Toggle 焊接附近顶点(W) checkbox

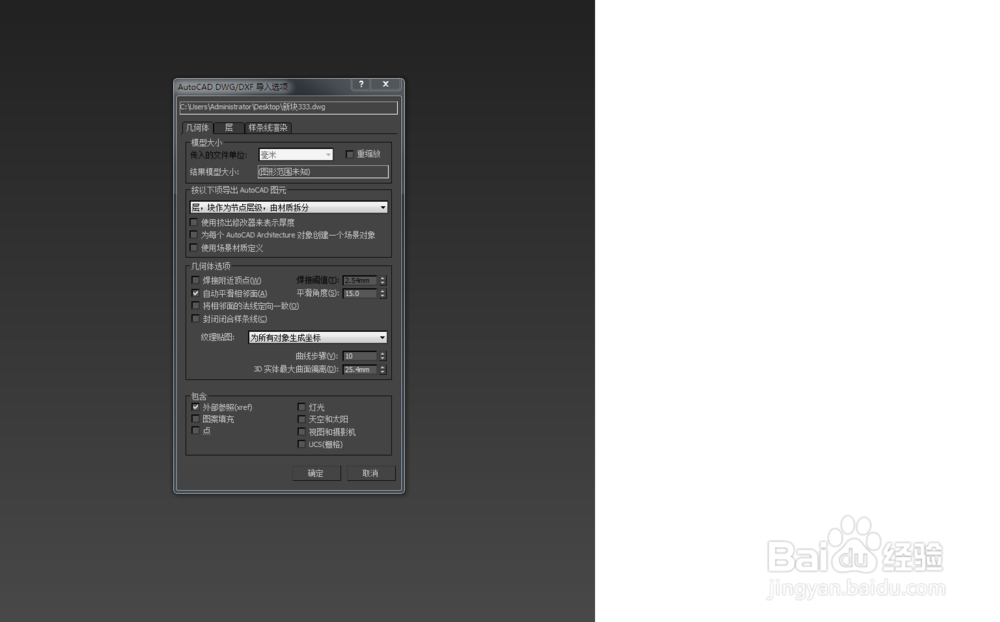pos(195,280)
